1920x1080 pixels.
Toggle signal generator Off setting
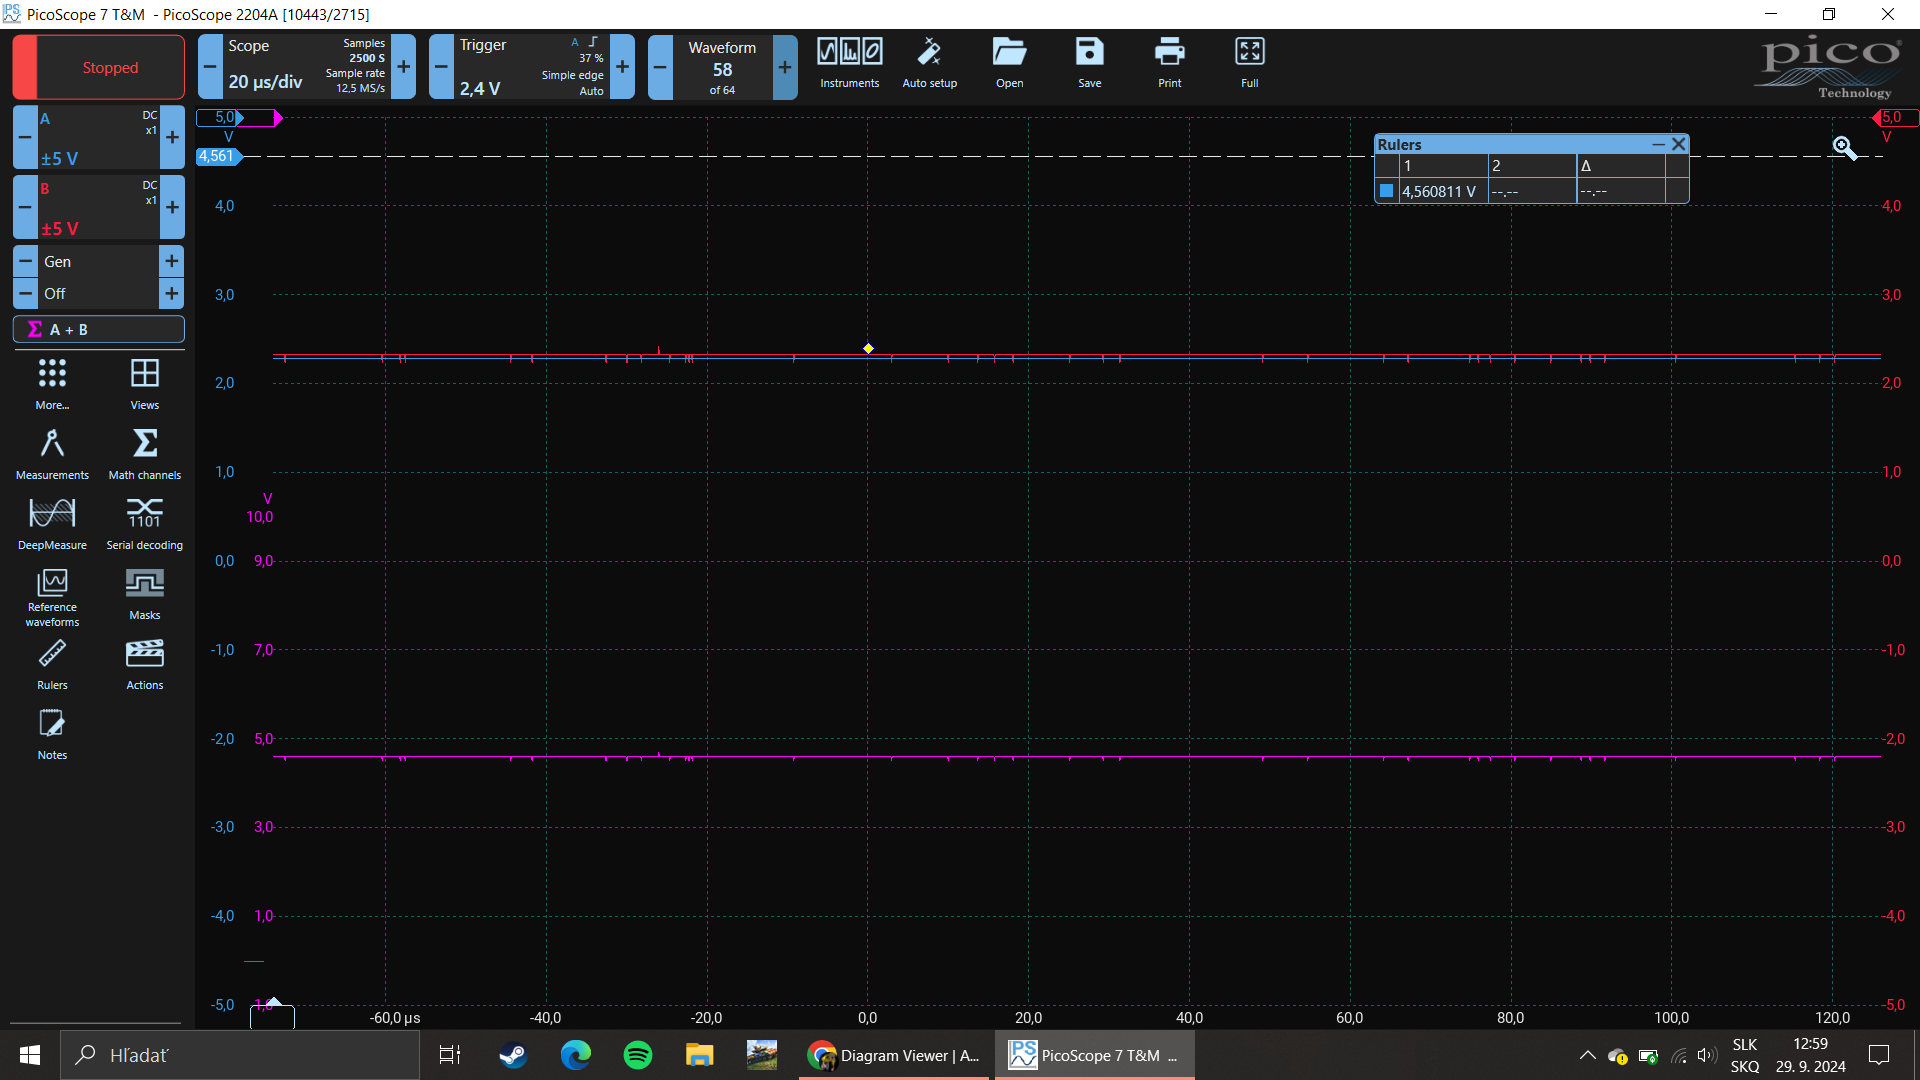tap(98, 294)
